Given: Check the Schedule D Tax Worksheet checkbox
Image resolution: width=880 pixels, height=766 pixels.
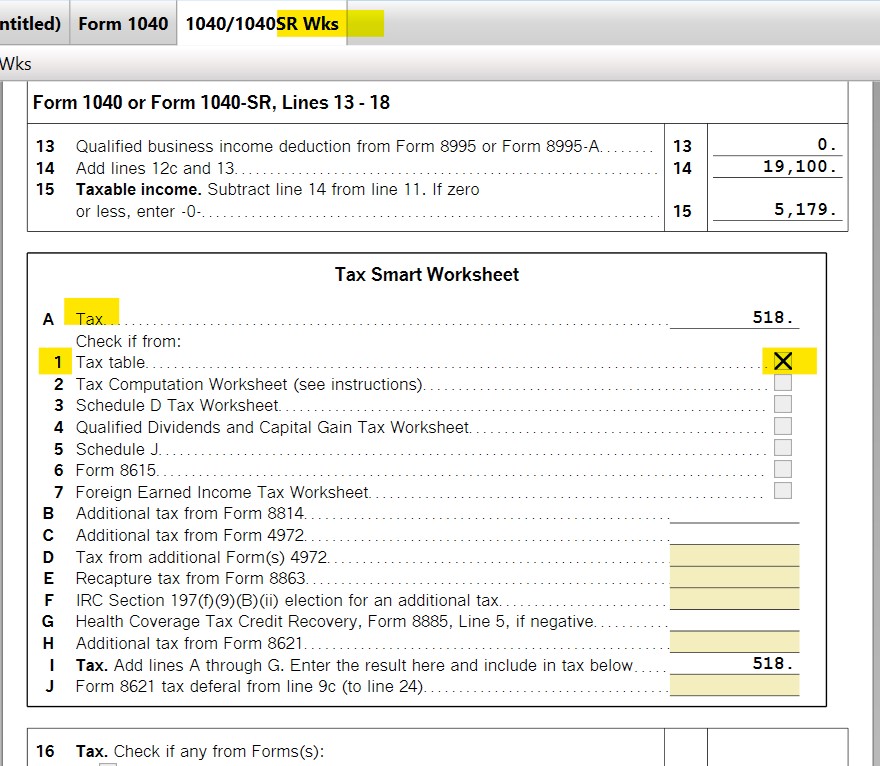Looking at the screenshot, I should (783, 404).
